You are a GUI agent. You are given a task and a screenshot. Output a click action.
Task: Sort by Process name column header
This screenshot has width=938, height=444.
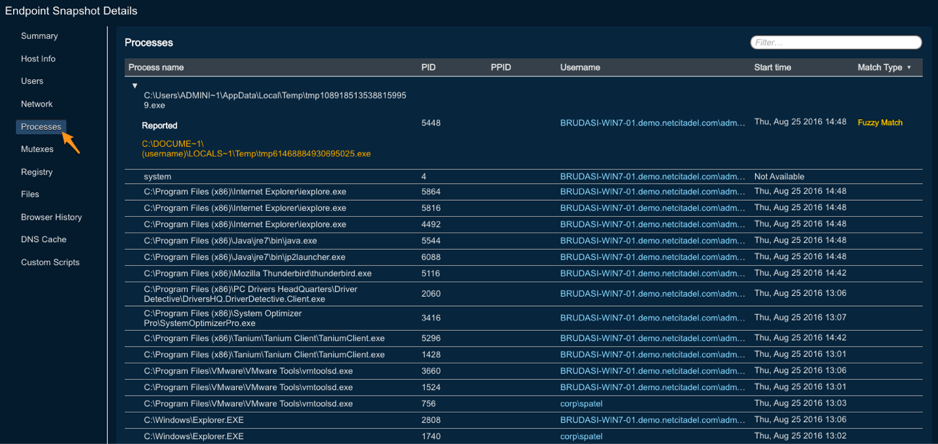point(156,68)
